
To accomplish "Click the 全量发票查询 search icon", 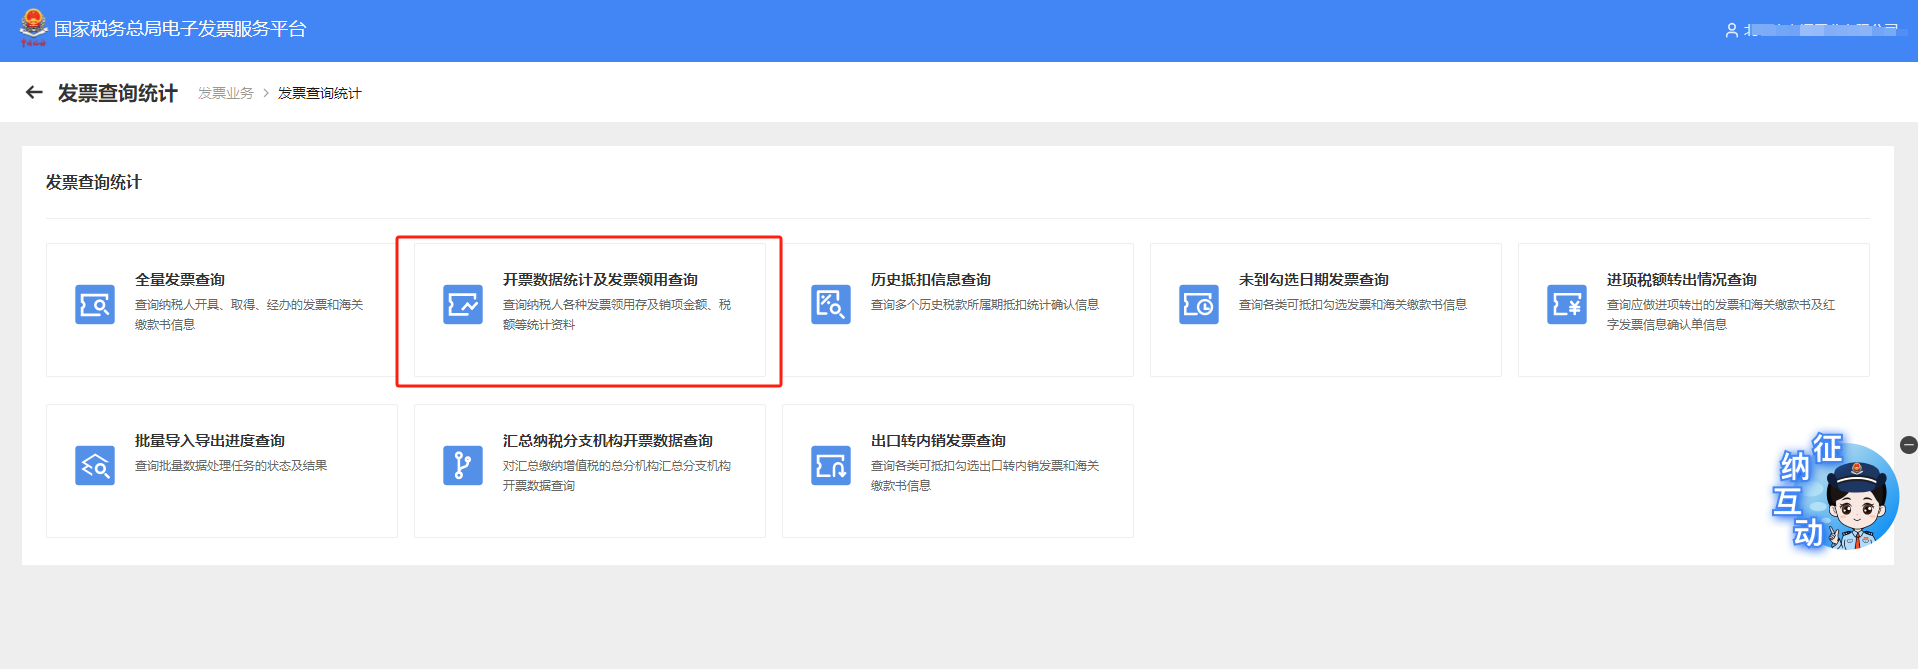I will [x=95, y=305].
